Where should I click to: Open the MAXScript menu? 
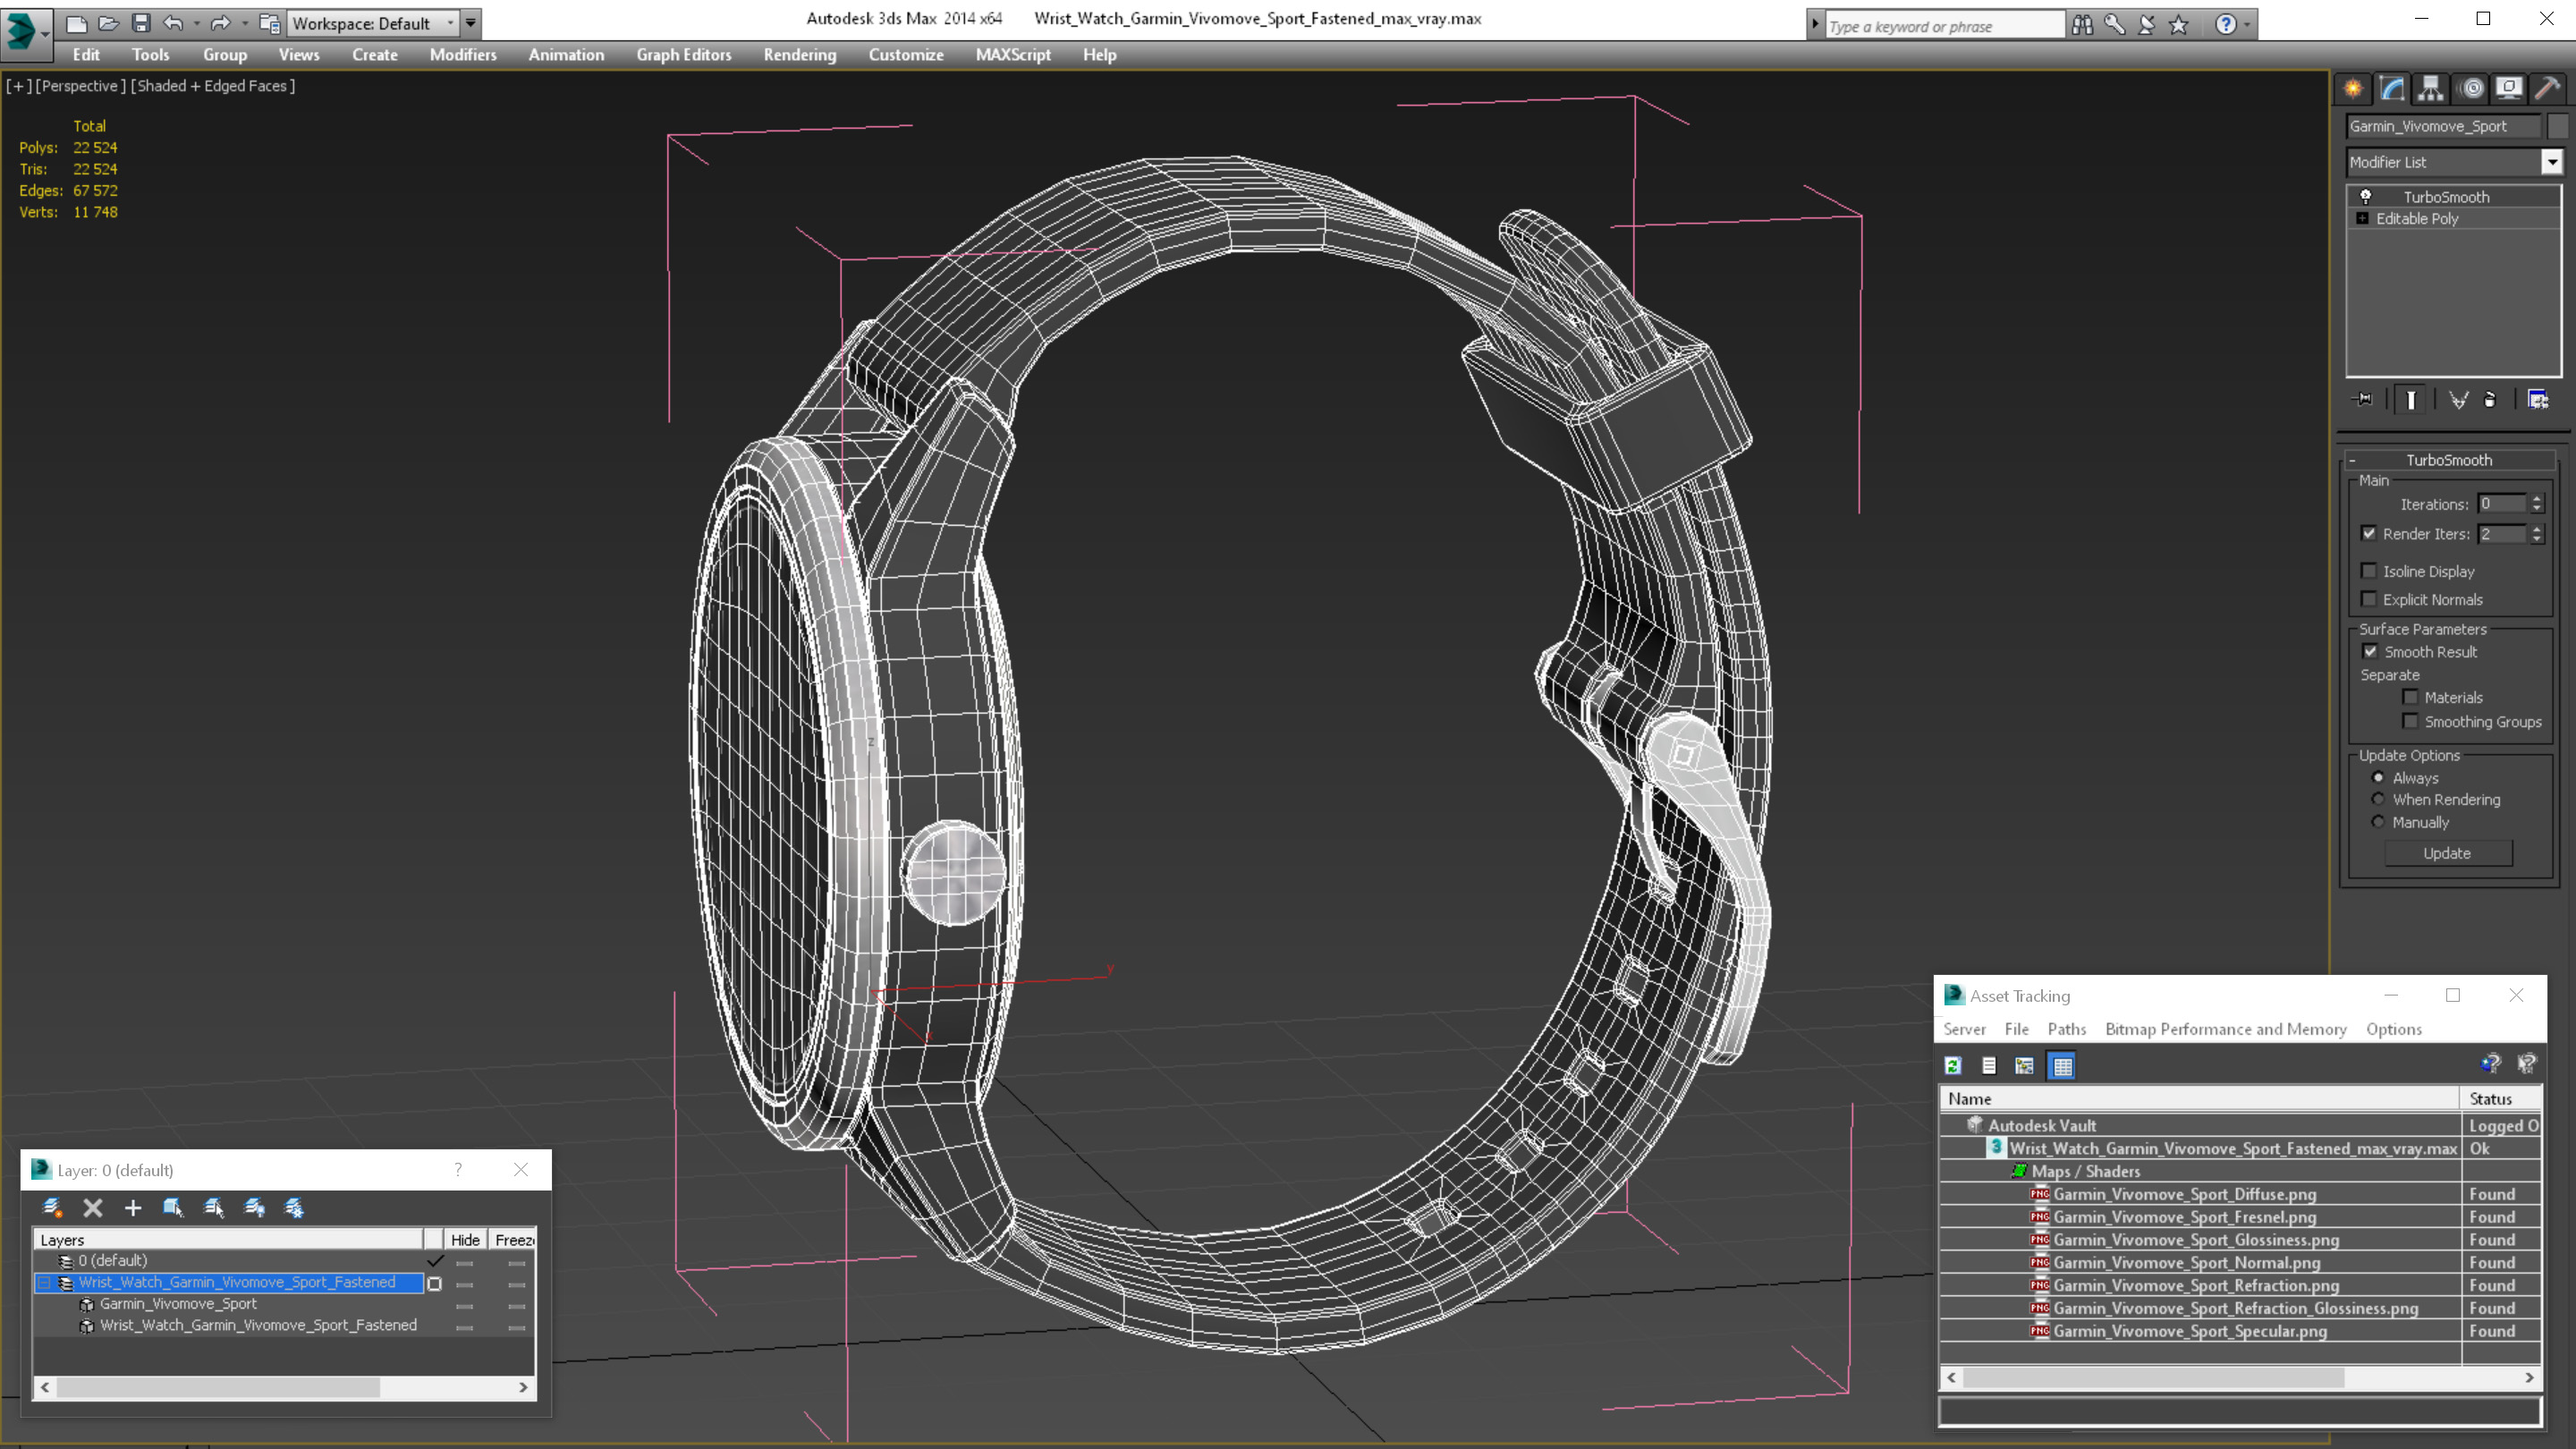tap(1013, 55)
